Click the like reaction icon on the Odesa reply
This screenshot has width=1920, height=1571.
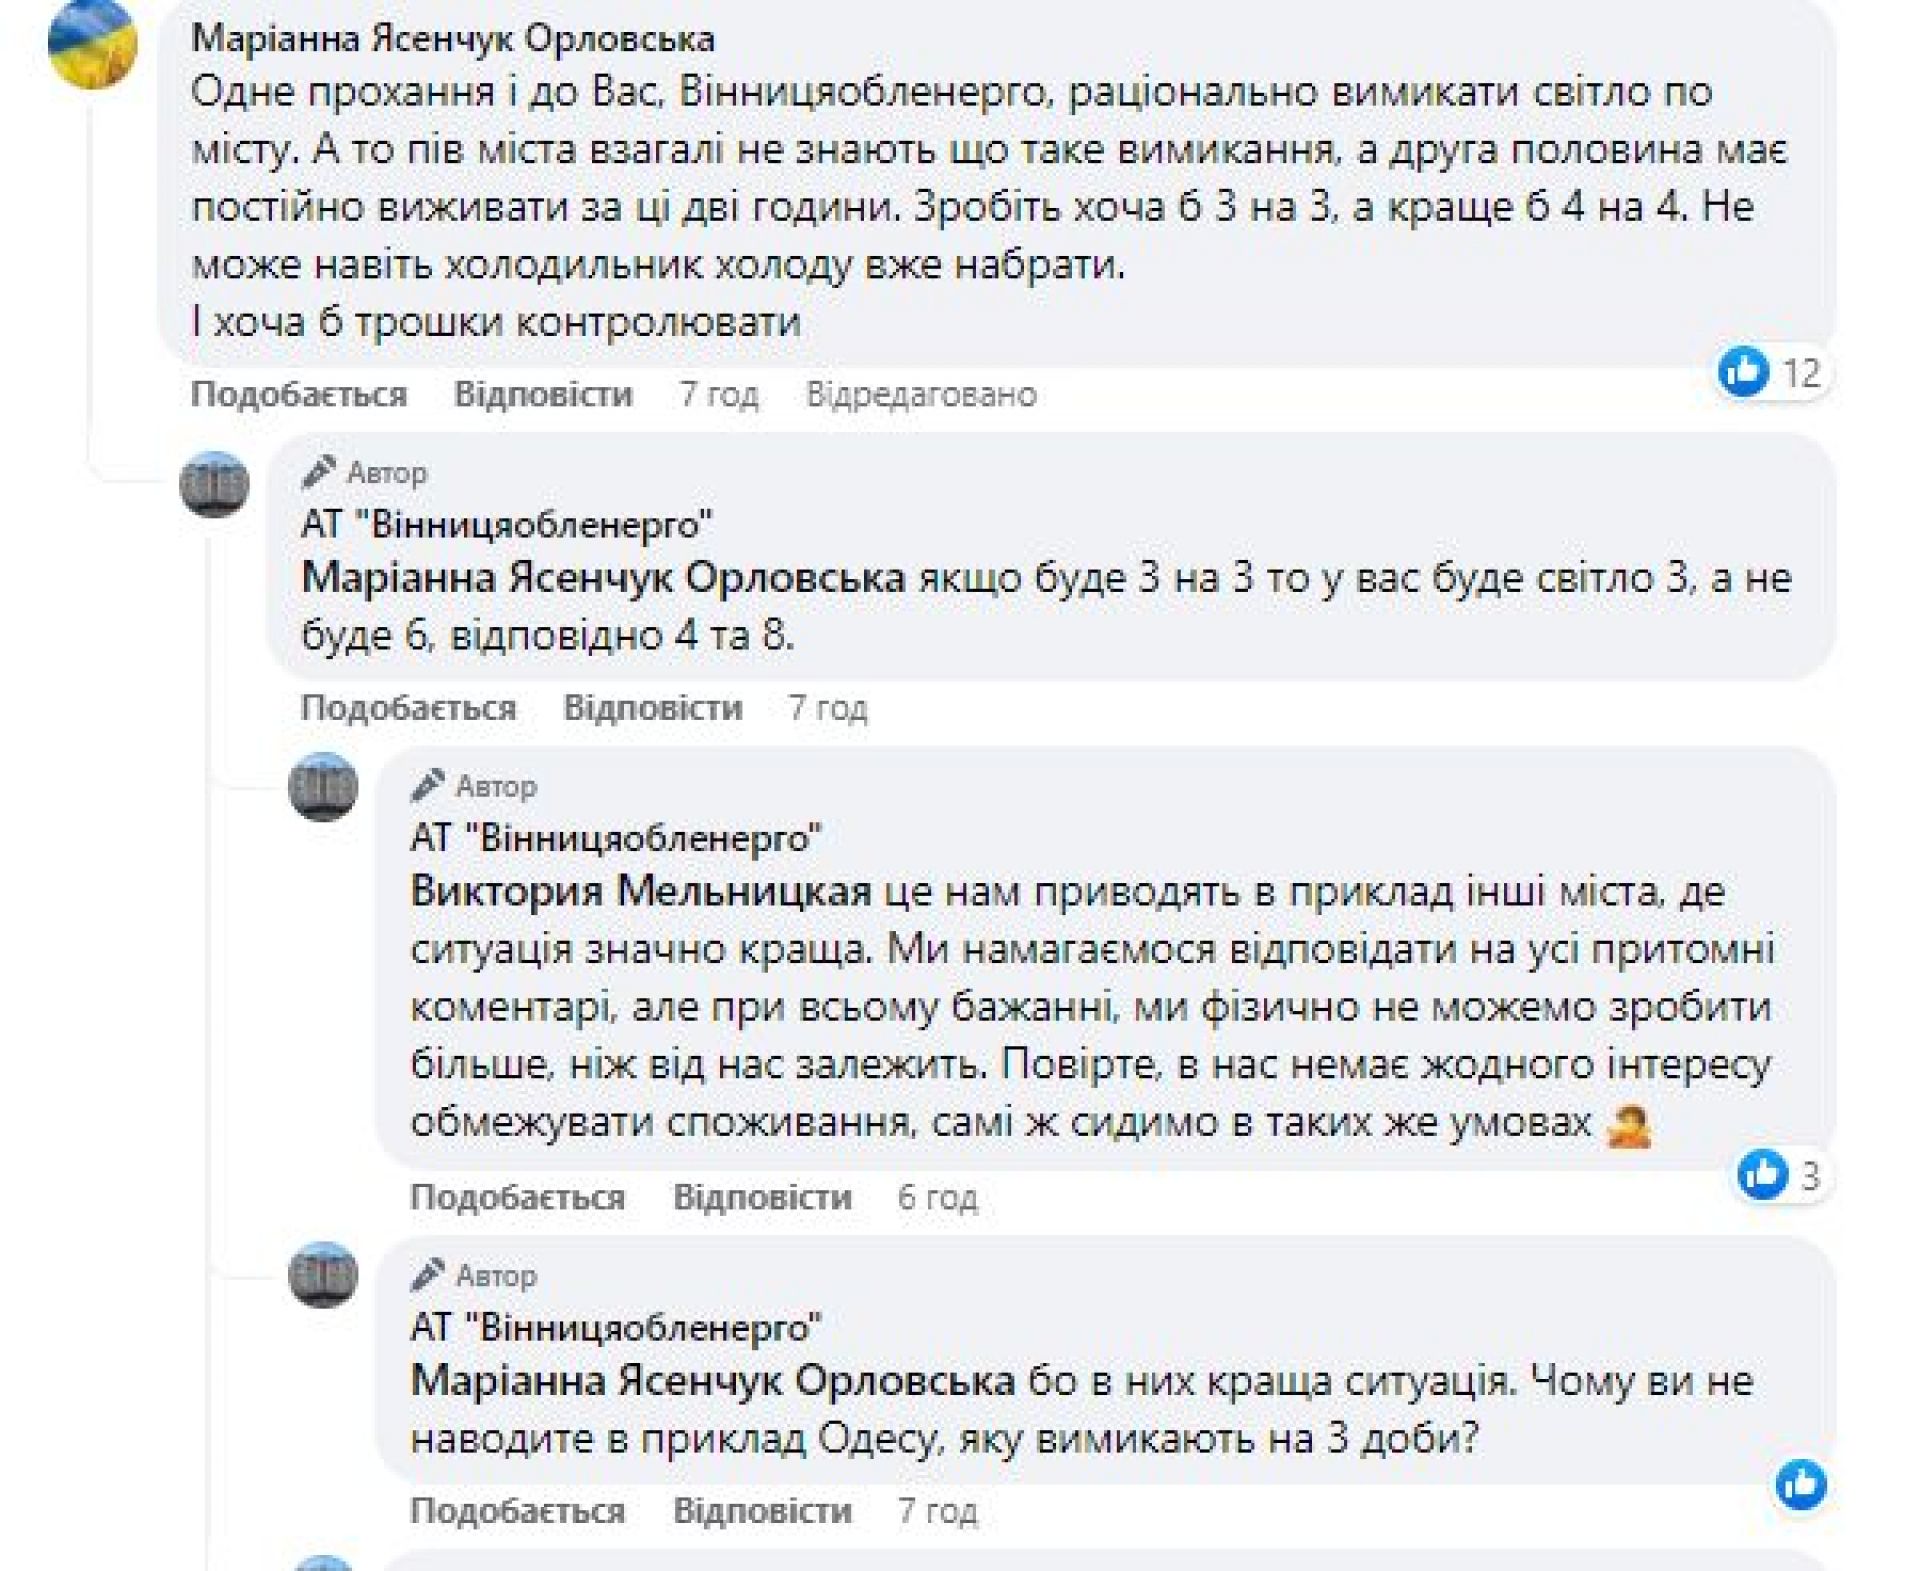tap(1800, 1485)
